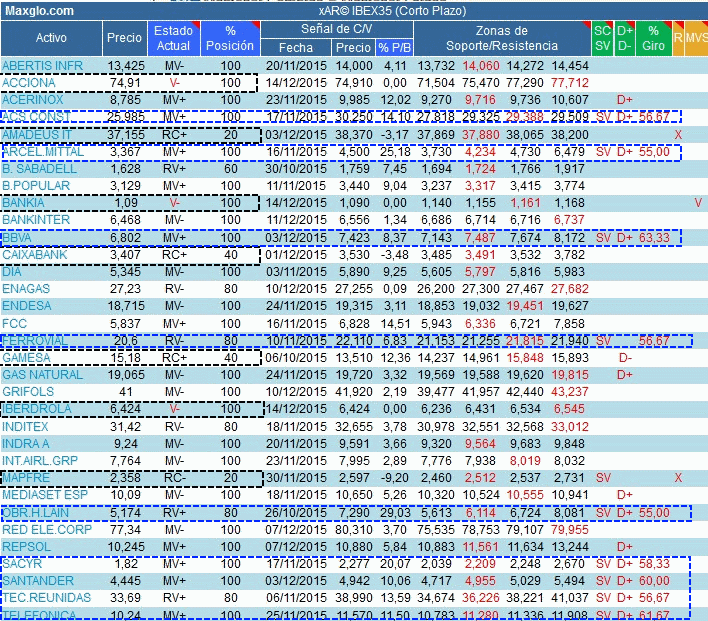
Task: Open the REPSOL asset link
Action: click(26, 547)
